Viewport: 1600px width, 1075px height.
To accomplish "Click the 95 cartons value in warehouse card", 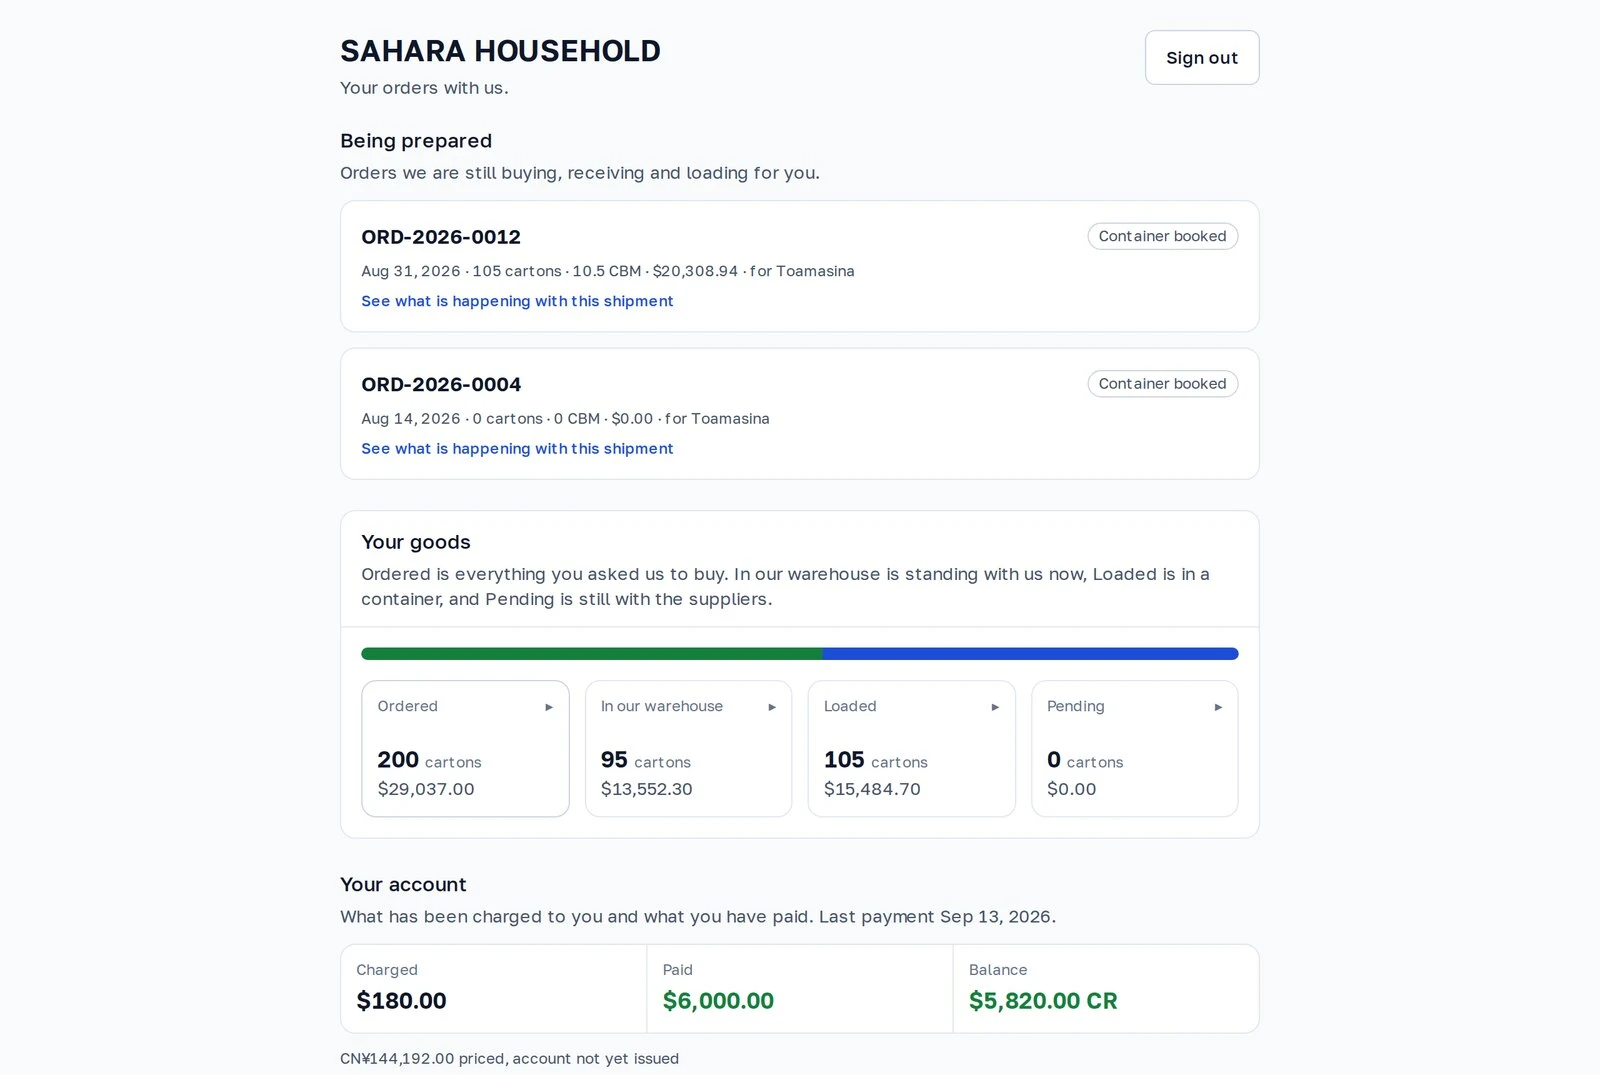I will tap(645, 760).
